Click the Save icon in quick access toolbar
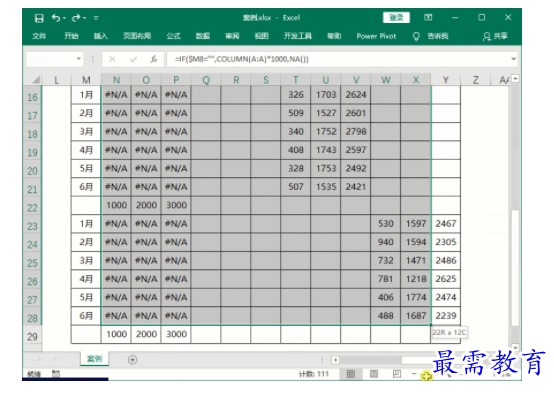554x394 pixels. tap(39, 18)
